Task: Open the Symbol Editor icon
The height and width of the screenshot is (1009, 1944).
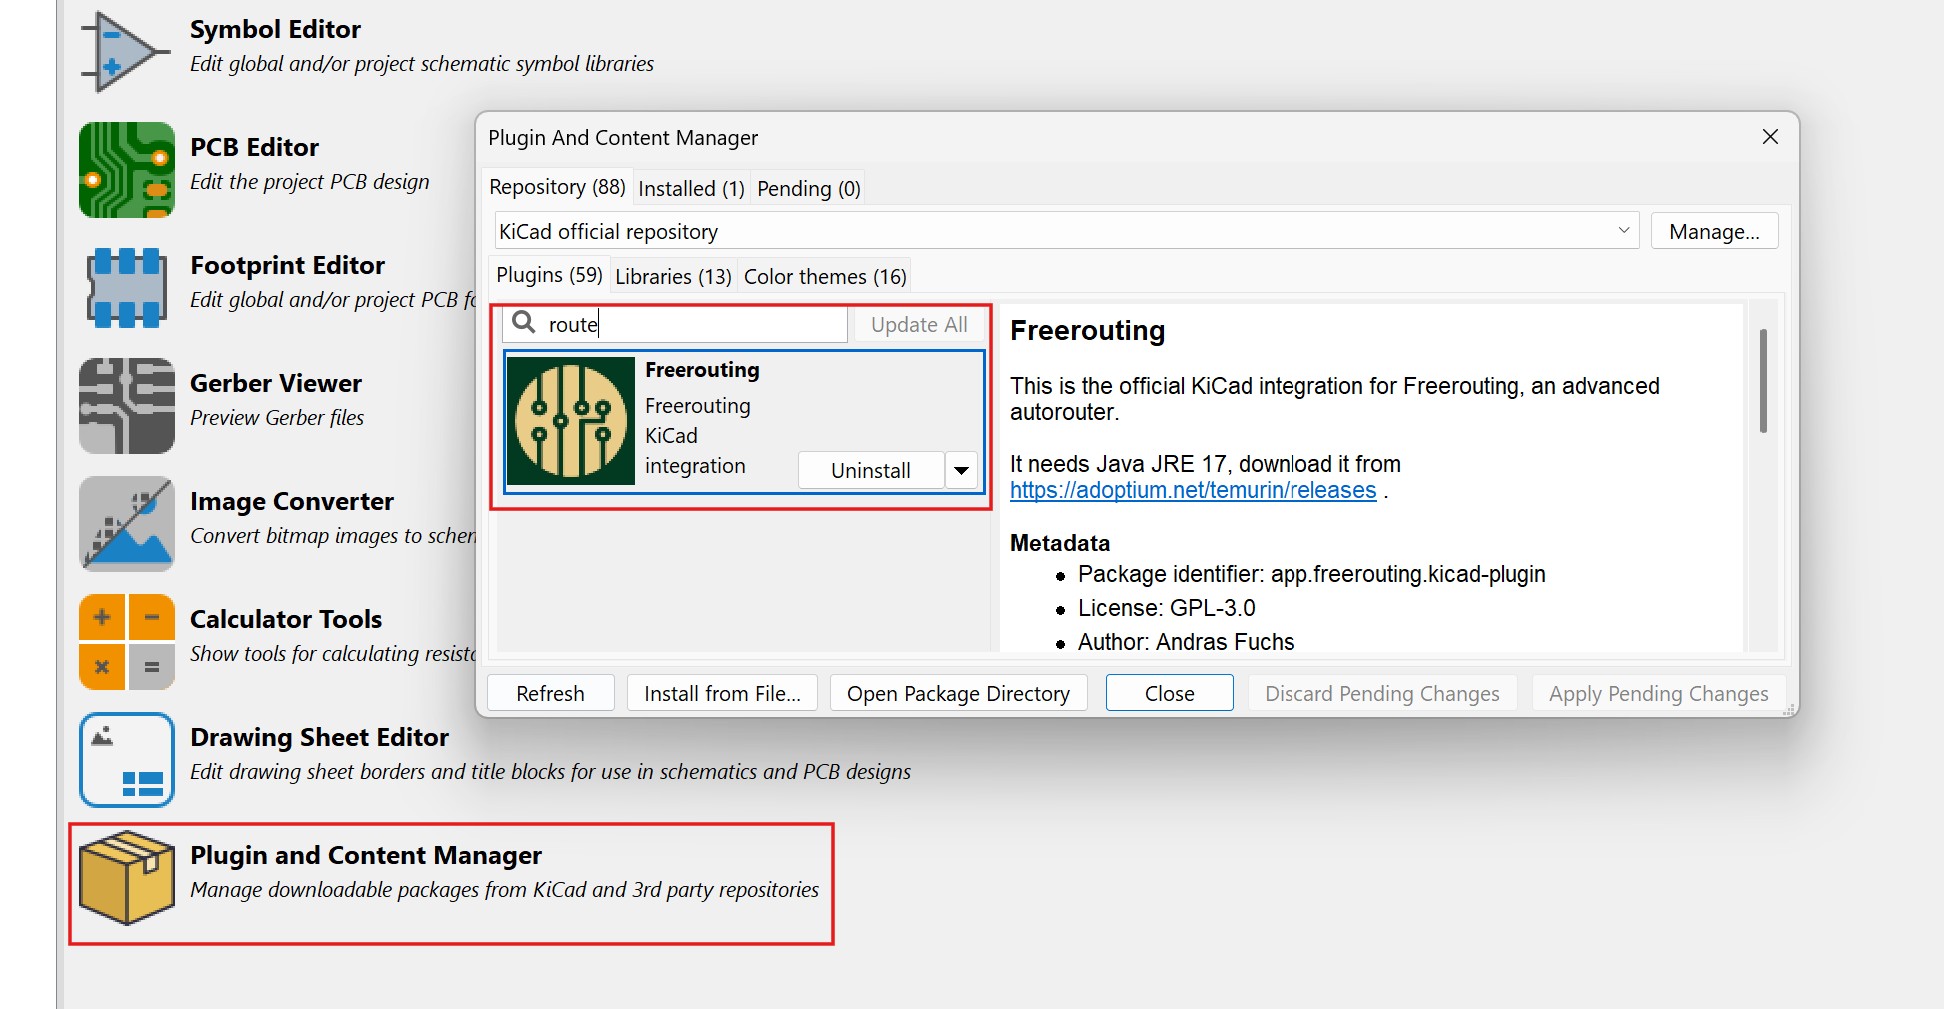Action: [126, 52]
